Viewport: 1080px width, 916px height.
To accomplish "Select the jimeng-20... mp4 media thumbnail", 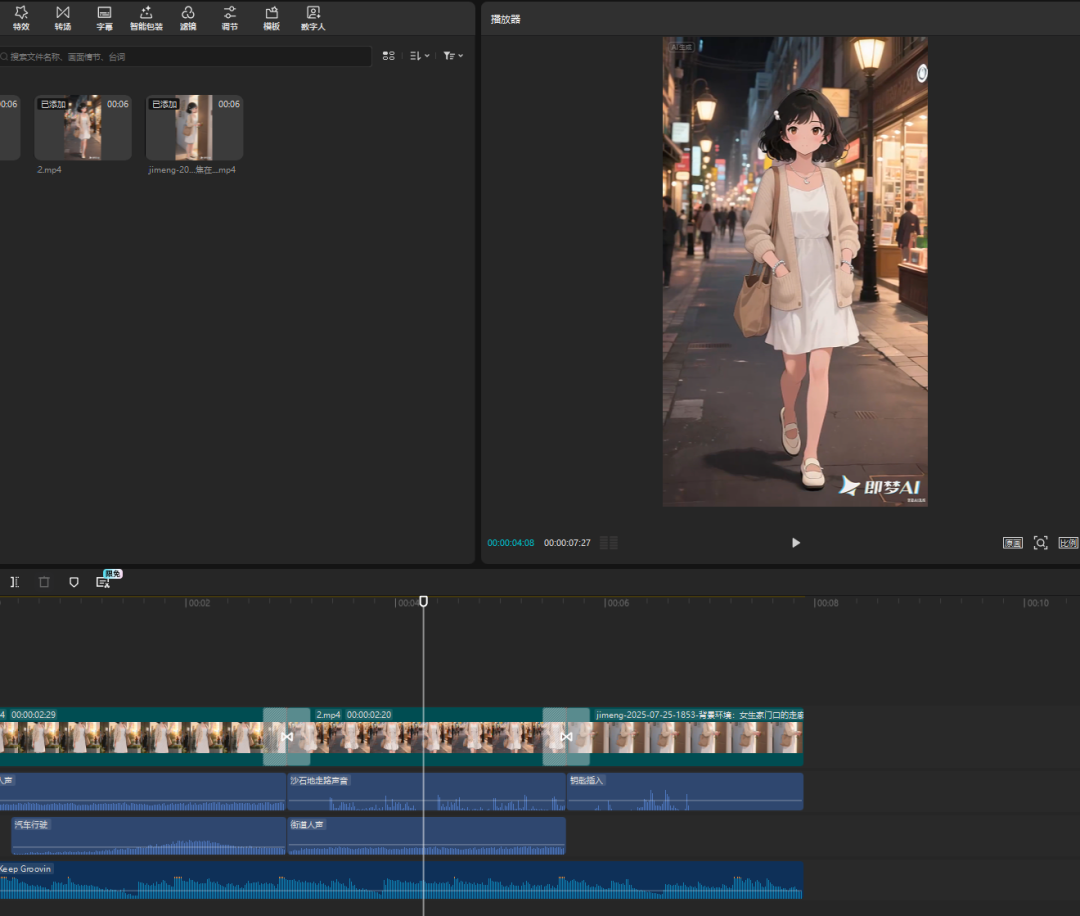I will [194, 127].
